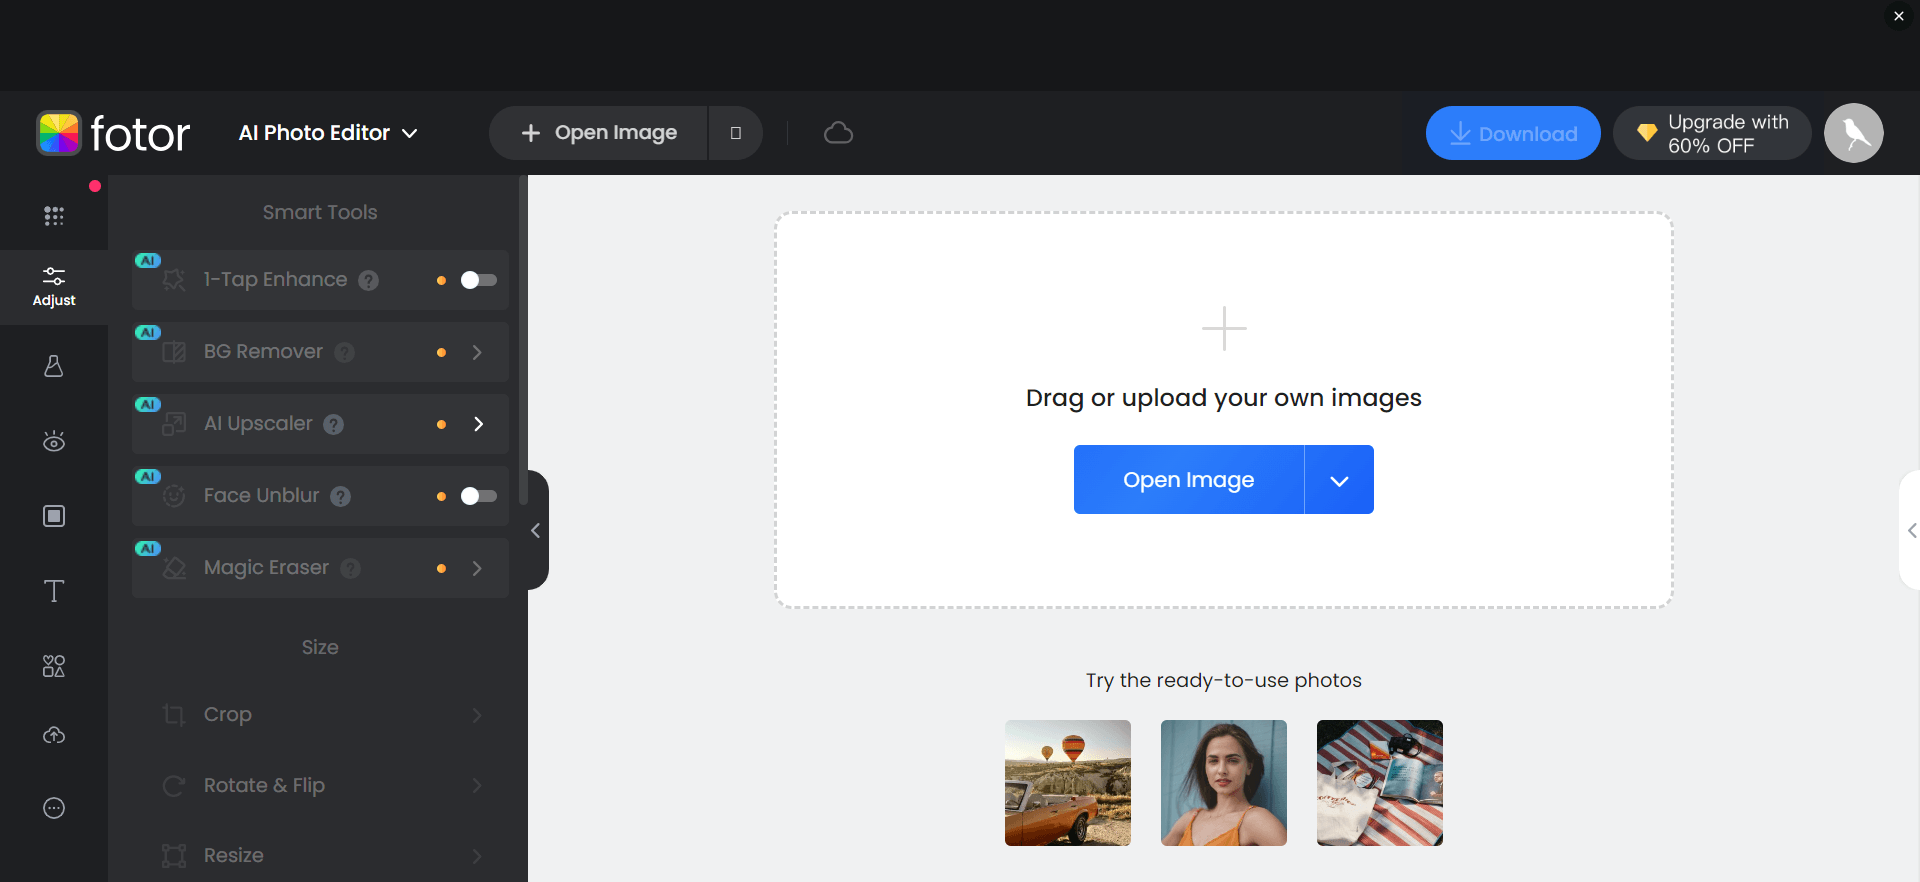
Task: Open dropdown arrow beside blue Open Image
Action: [1339, 480]
